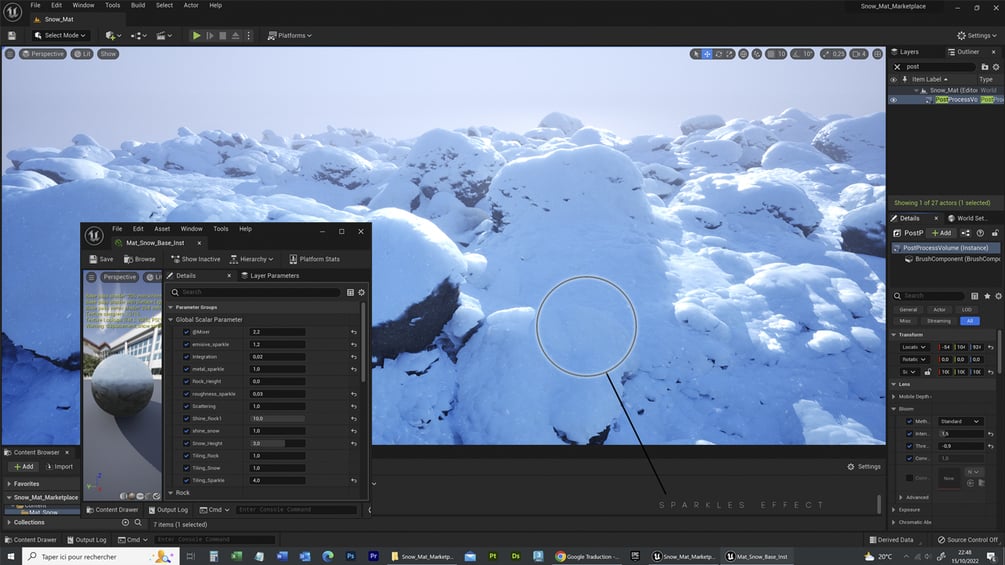Uncheck the metal_sparkle parameter checkbox
The image size is (1005, 565).
pos(187,369)
